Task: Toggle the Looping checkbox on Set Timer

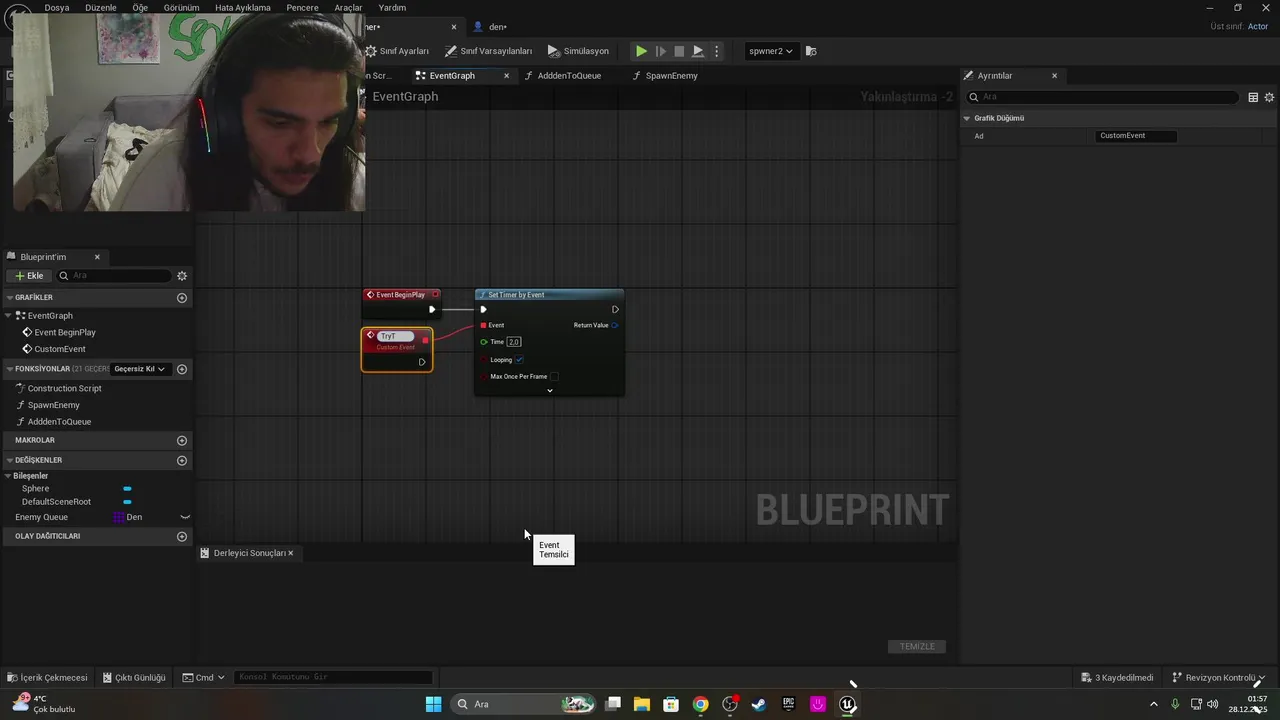Action: click(x=520, y=360)
